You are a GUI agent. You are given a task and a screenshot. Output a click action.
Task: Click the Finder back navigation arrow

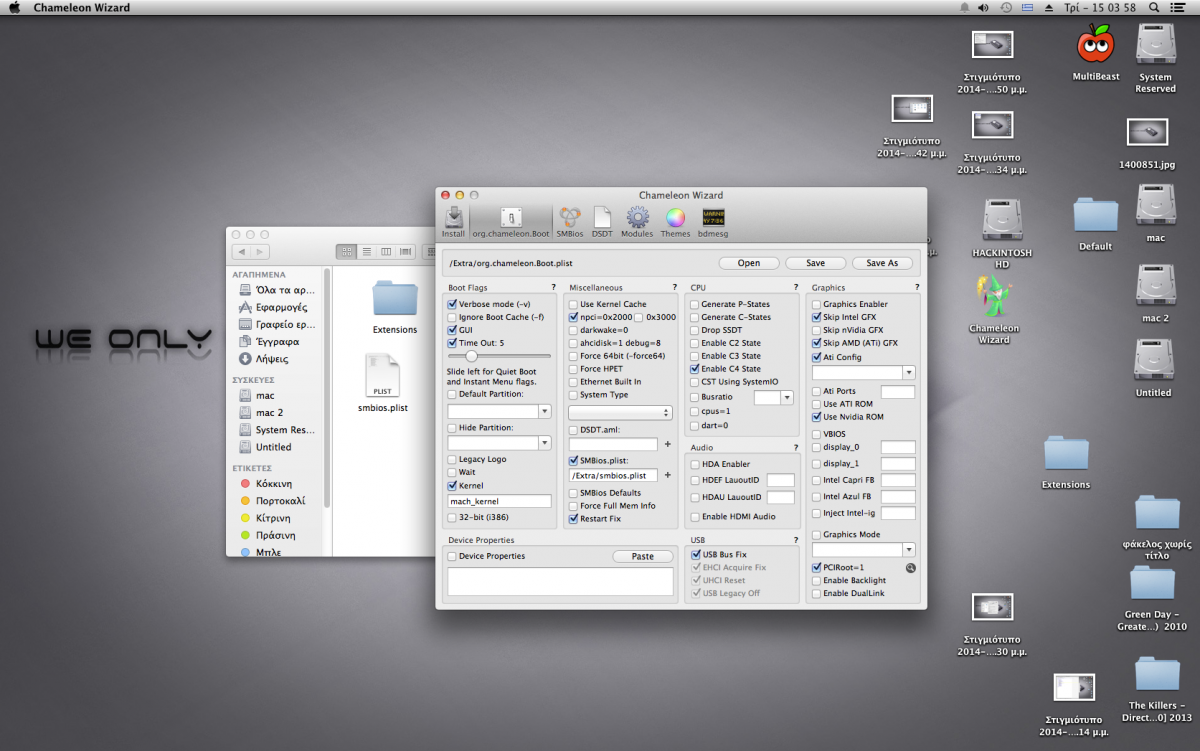pyautogui.click(x=242, y=252)
